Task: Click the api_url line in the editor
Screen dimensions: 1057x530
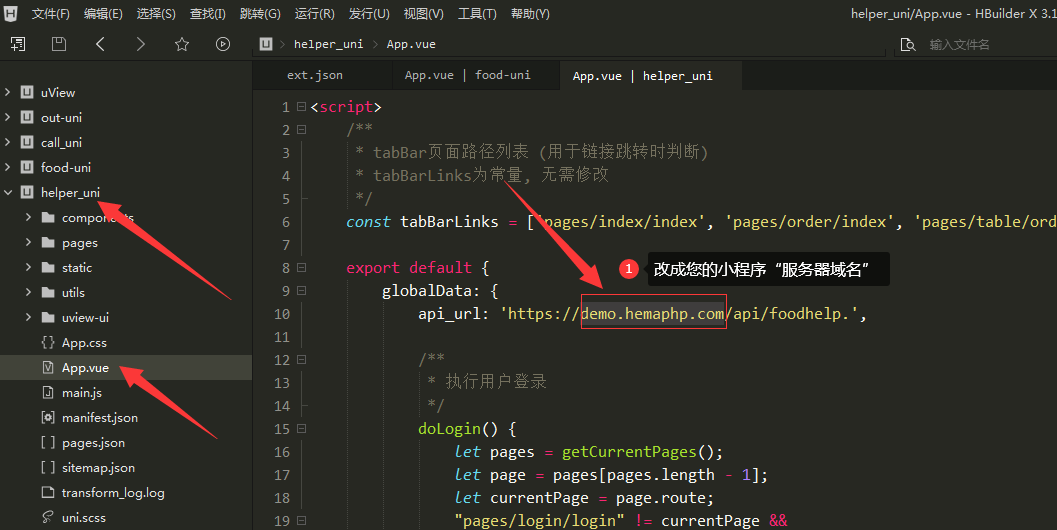Action: (x=642, y=314)
